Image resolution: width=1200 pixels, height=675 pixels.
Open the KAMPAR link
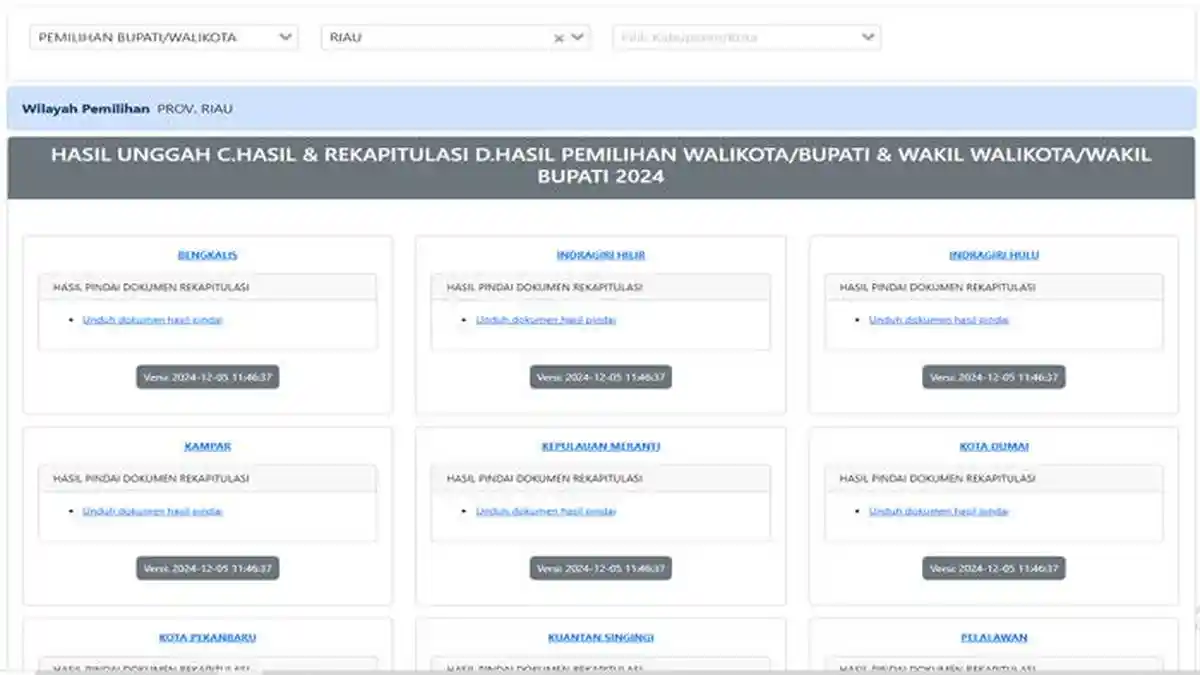[207, 446]
